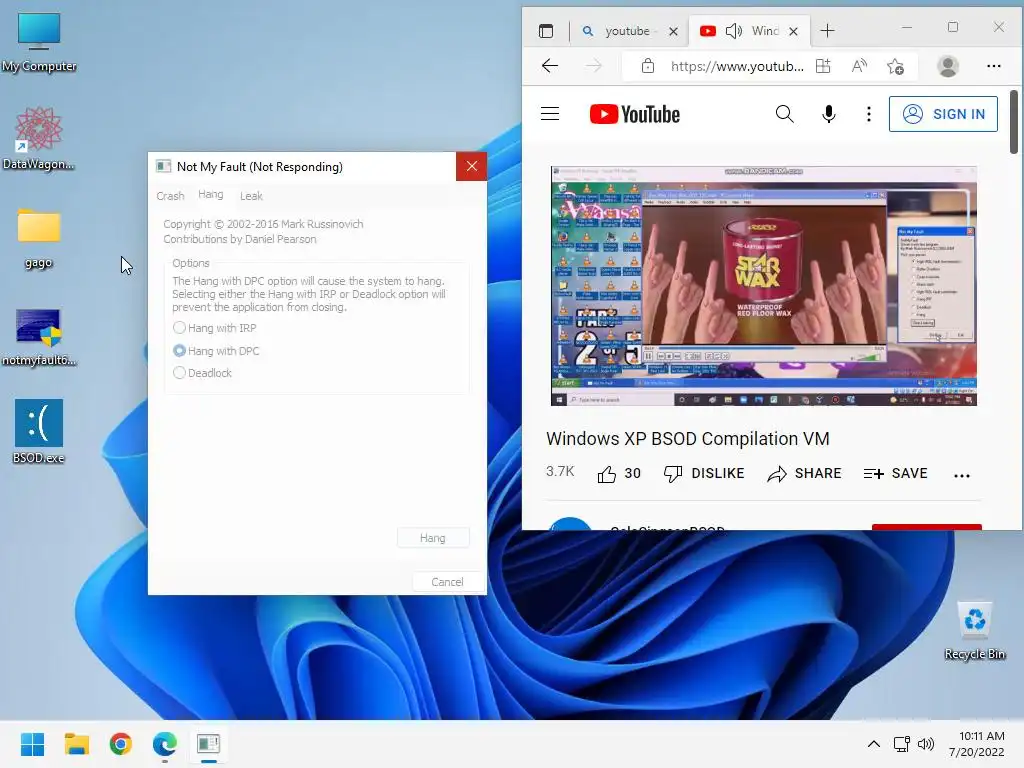Click the Hang button
Image resolution: width=1024 pixels, height=768 pixels.
433,538
